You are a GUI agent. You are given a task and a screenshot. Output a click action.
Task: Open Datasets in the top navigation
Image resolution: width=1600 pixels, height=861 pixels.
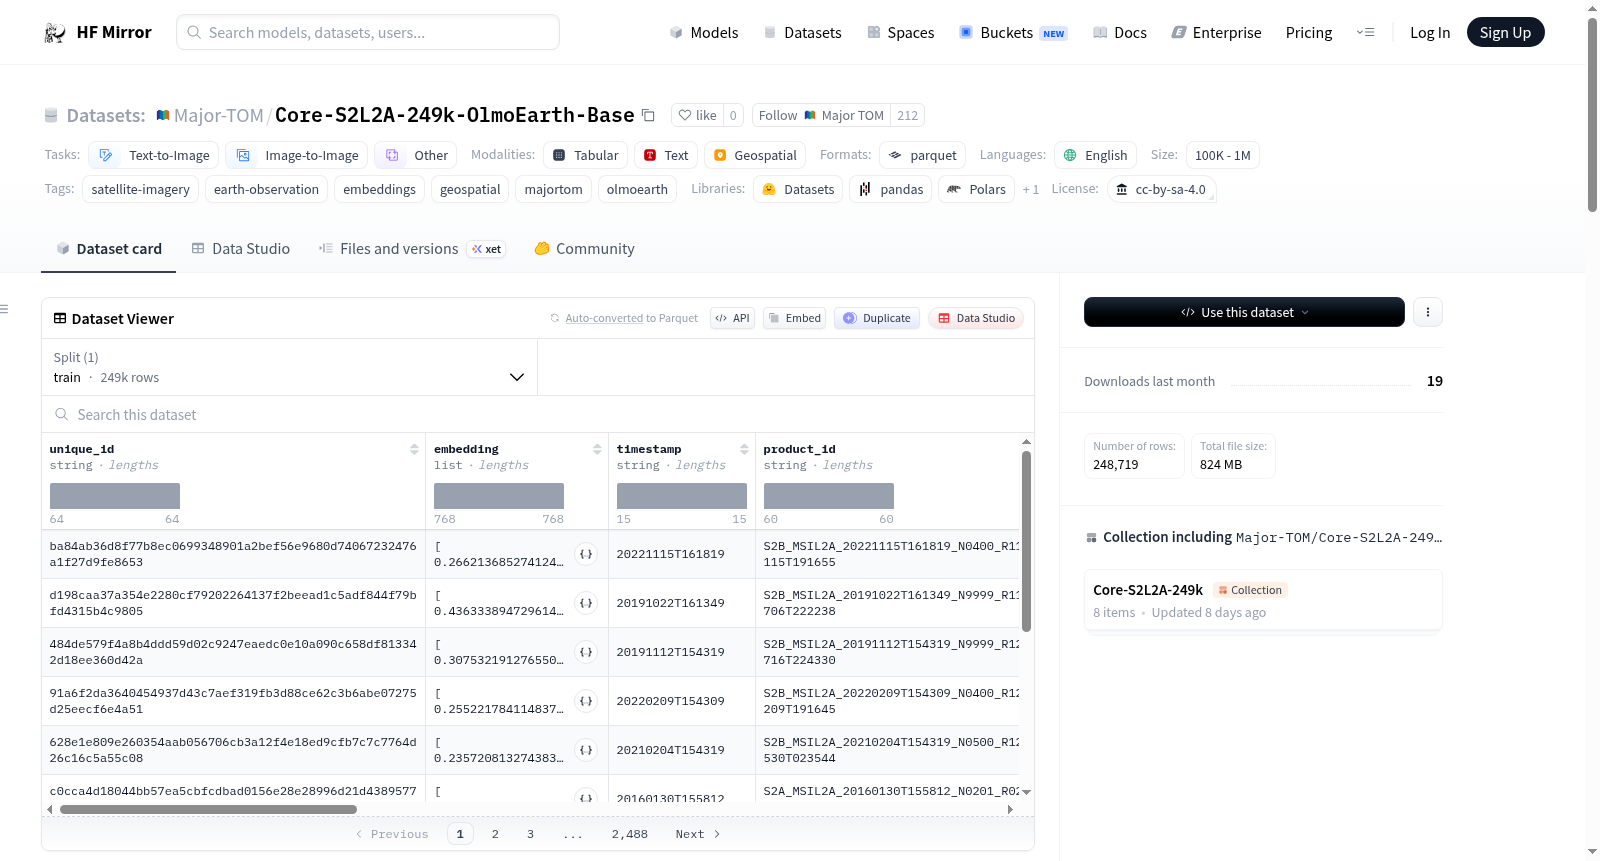[802, 32]
